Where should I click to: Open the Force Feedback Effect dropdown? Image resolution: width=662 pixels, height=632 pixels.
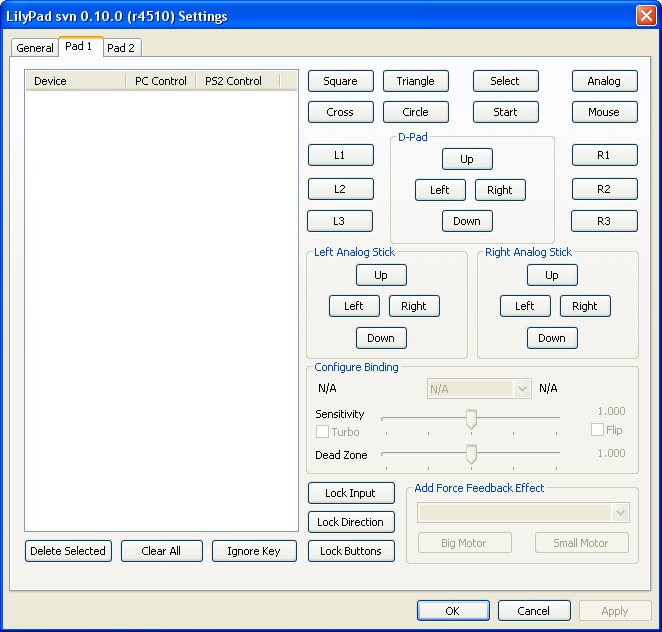(523, 513)
